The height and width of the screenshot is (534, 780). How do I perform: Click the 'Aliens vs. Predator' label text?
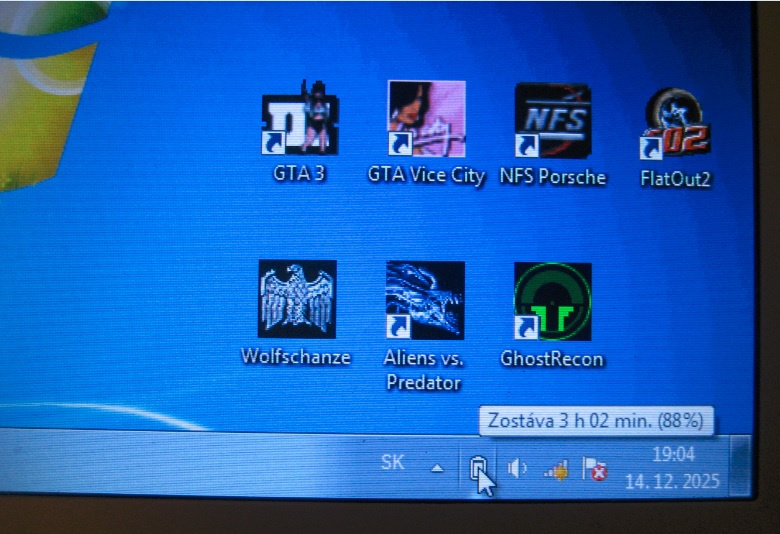(424, 370)
